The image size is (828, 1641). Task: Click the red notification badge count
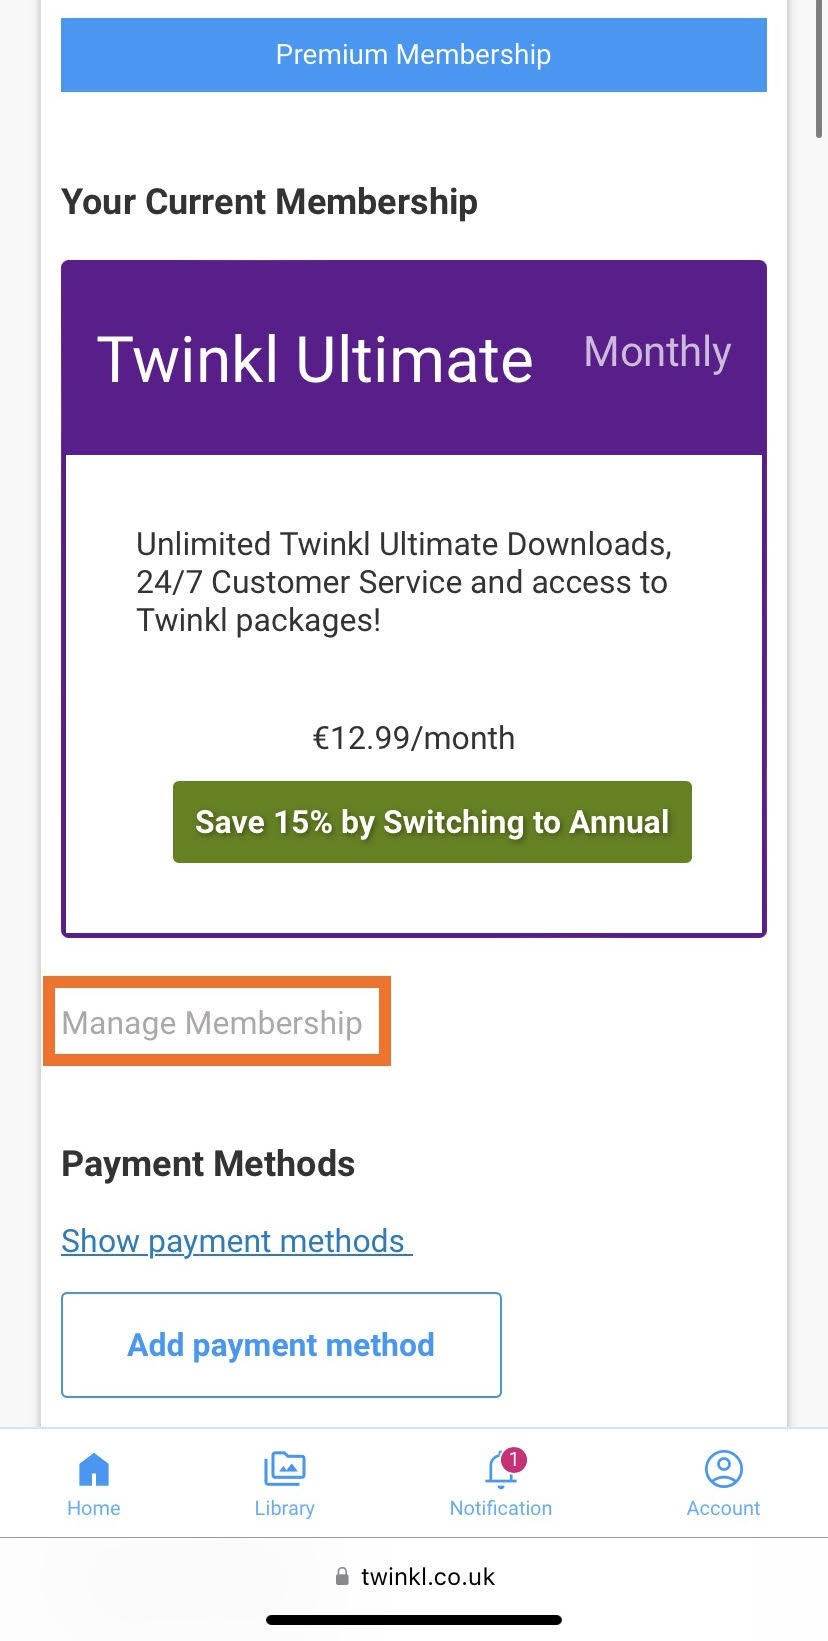coord(514,1460)
